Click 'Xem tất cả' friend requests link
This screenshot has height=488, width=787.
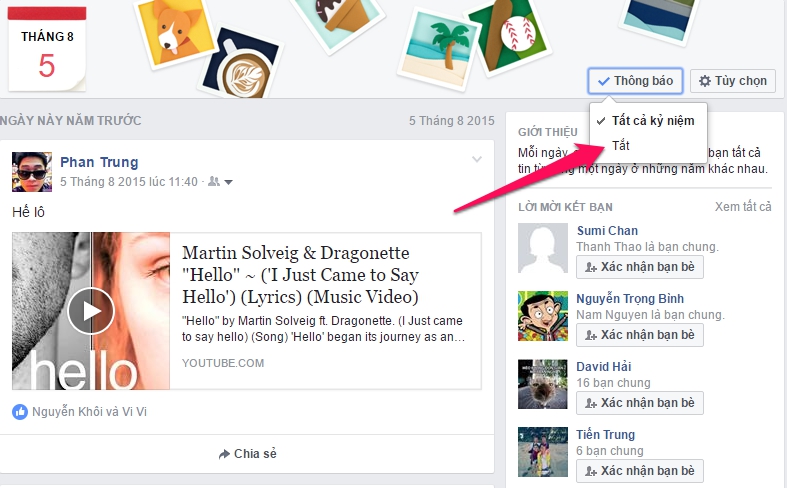743,207
